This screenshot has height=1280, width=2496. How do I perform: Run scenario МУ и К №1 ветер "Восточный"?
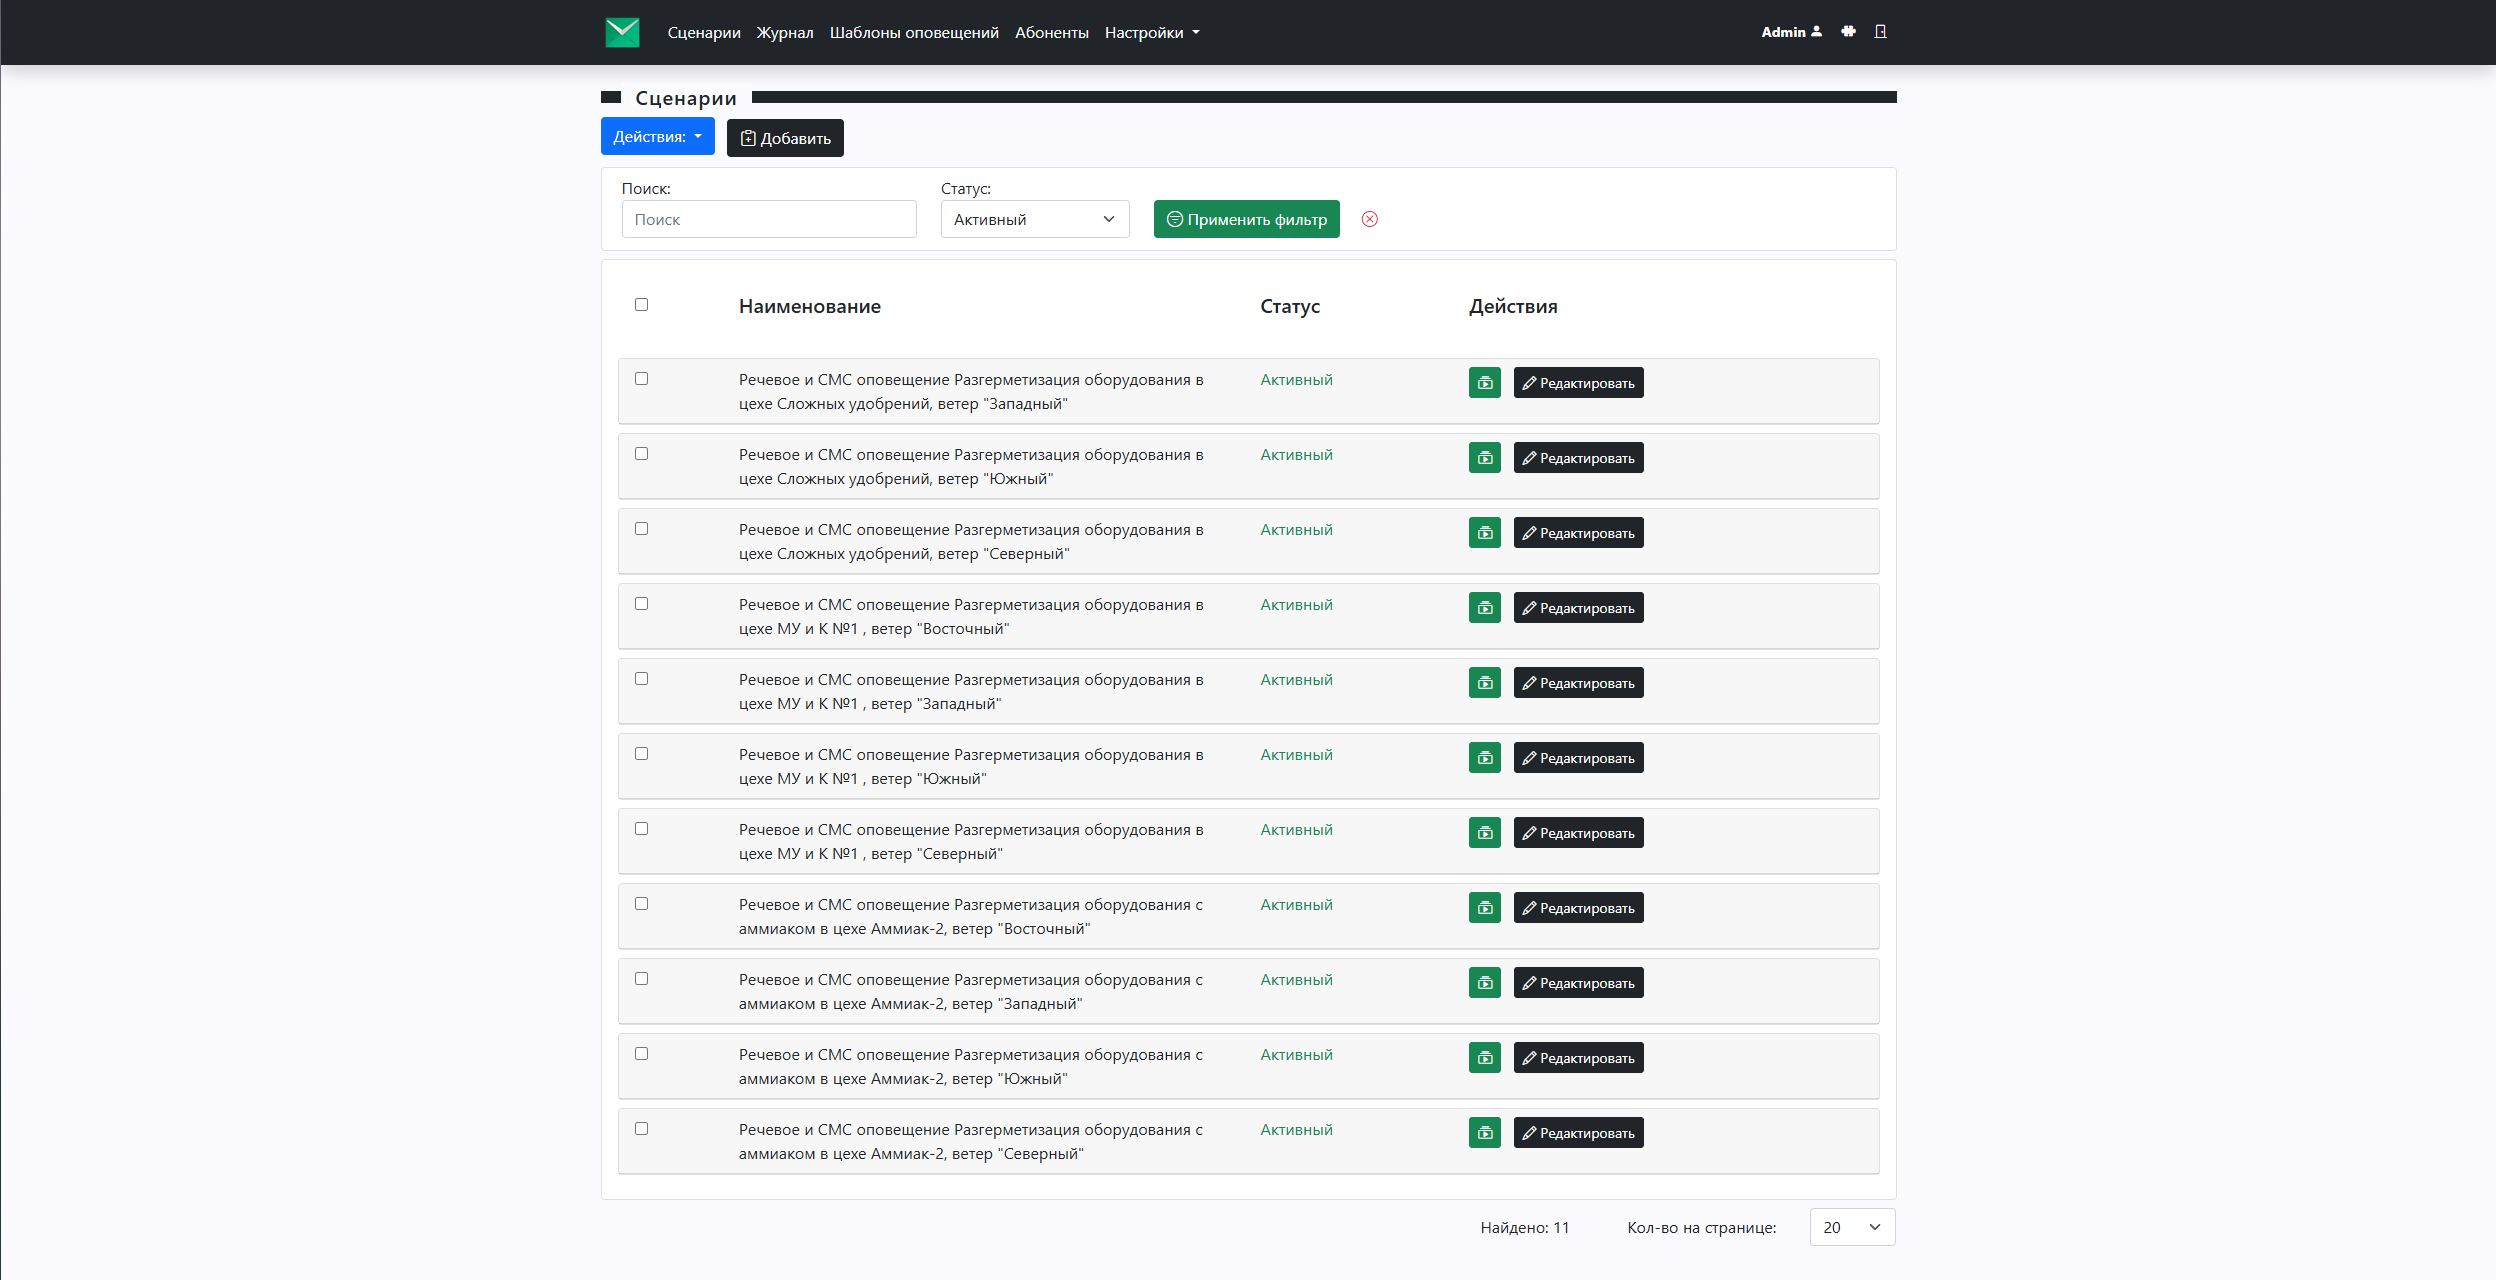tap(1485, 608)
